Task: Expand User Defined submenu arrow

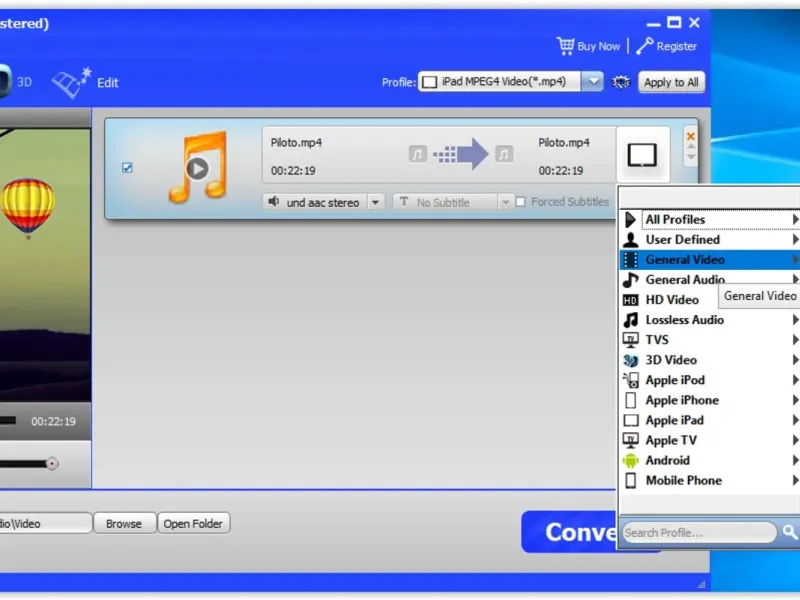Action: tap(795, 239)
